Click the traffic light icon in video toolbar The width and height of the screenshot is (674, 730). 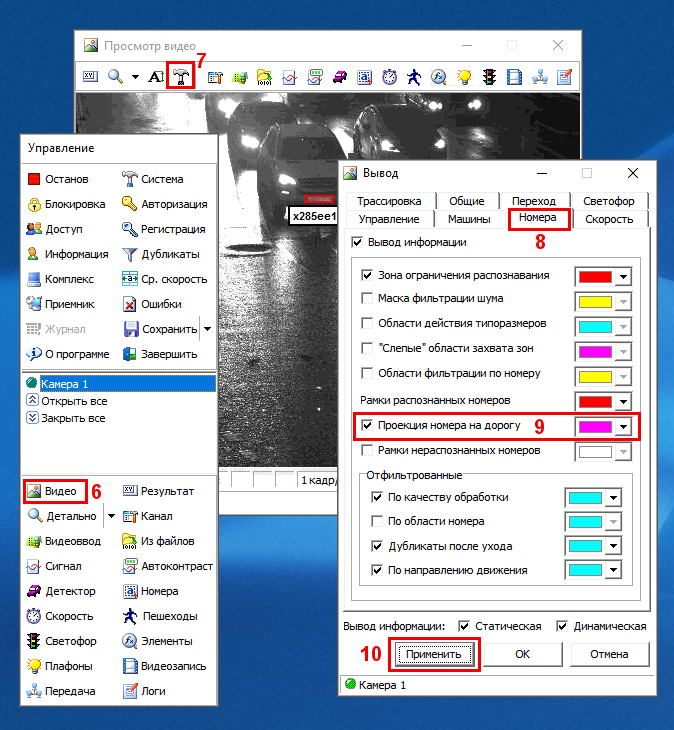(x=490, y=77)
